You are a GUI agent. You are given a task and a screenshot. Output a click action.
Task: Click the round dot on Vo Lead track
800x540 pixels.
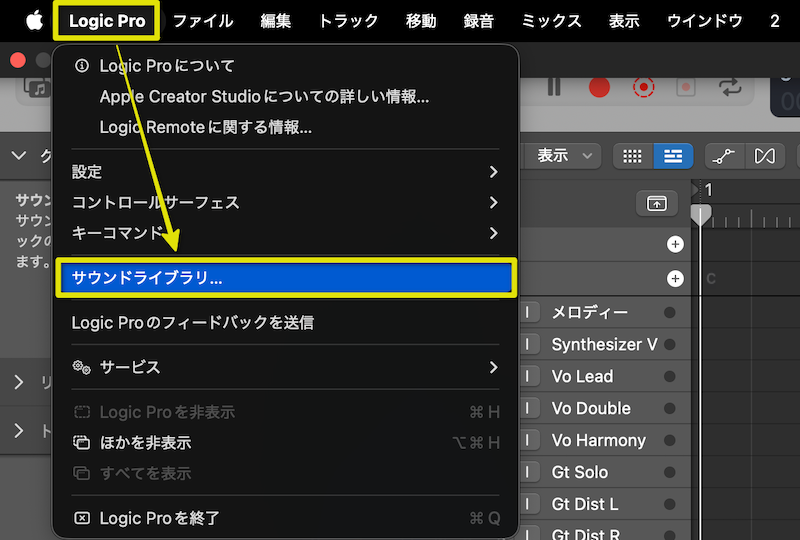coord(670,377)
